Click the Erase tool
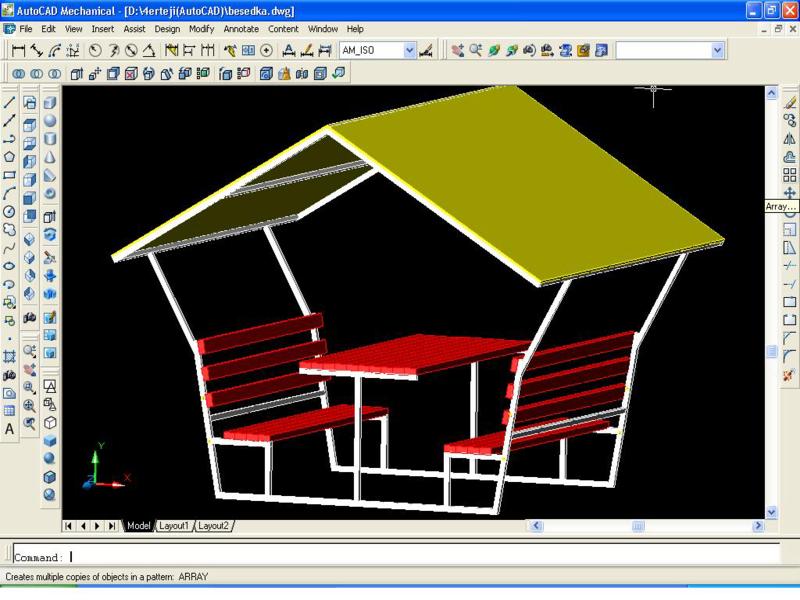Image resolution: width=800 pixels, height=600 pixels. (789, 102)
